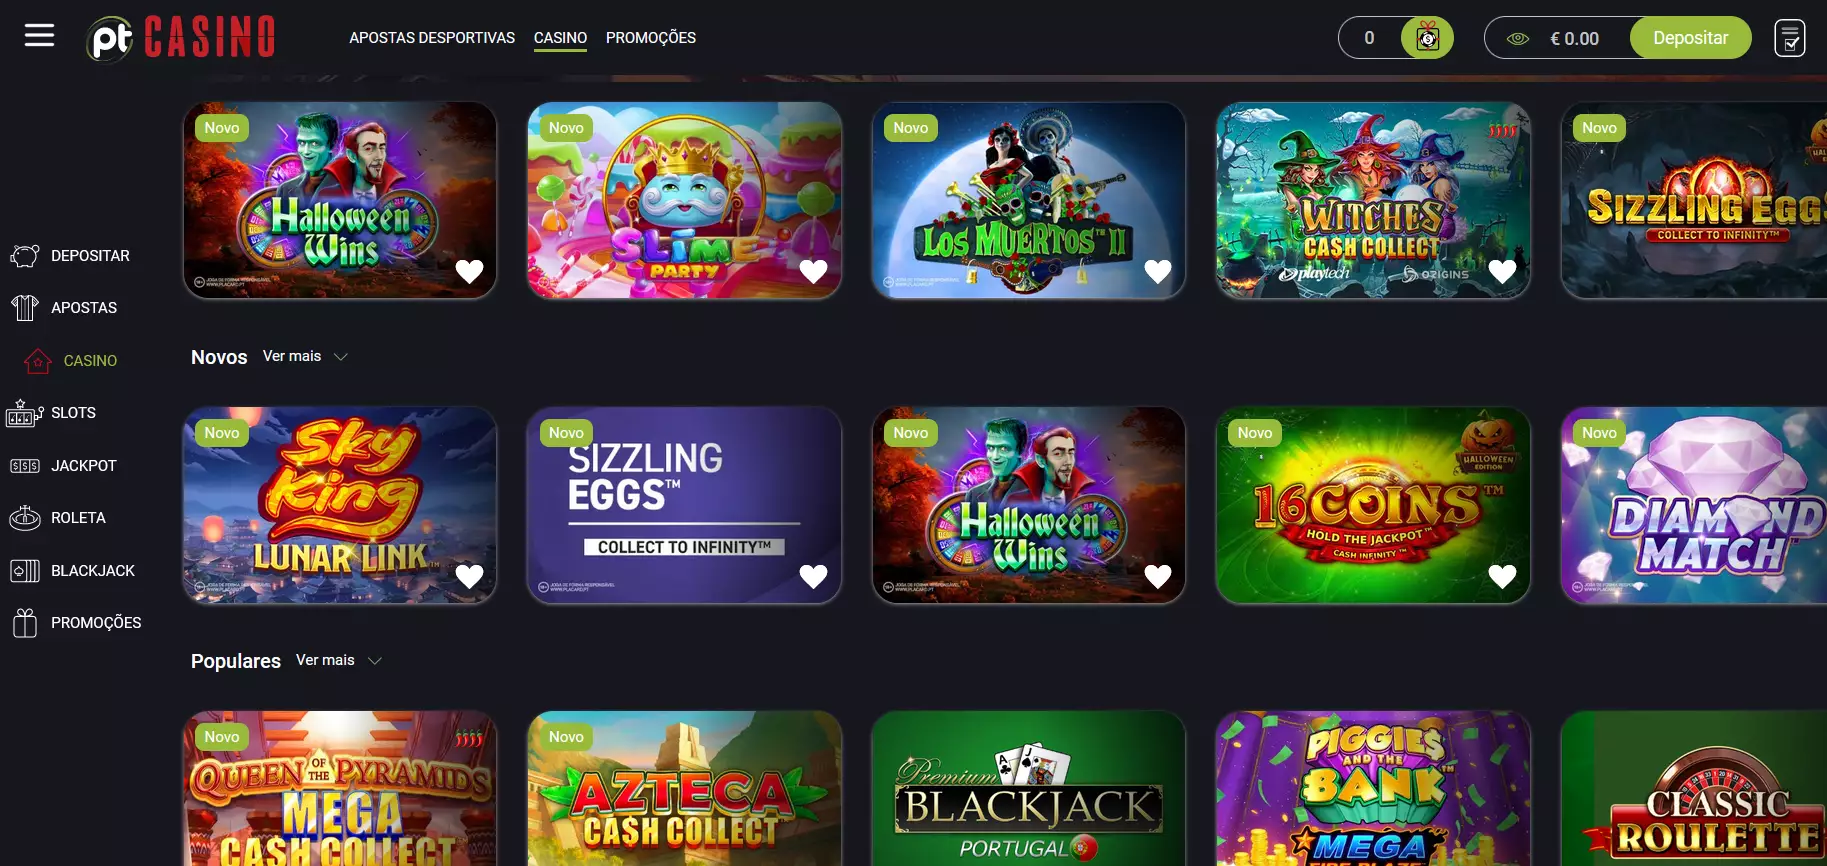This screenshot has height=866, width=1827.
Task: Open the Promoções top menu item
Action: click(x=651, y=38)
